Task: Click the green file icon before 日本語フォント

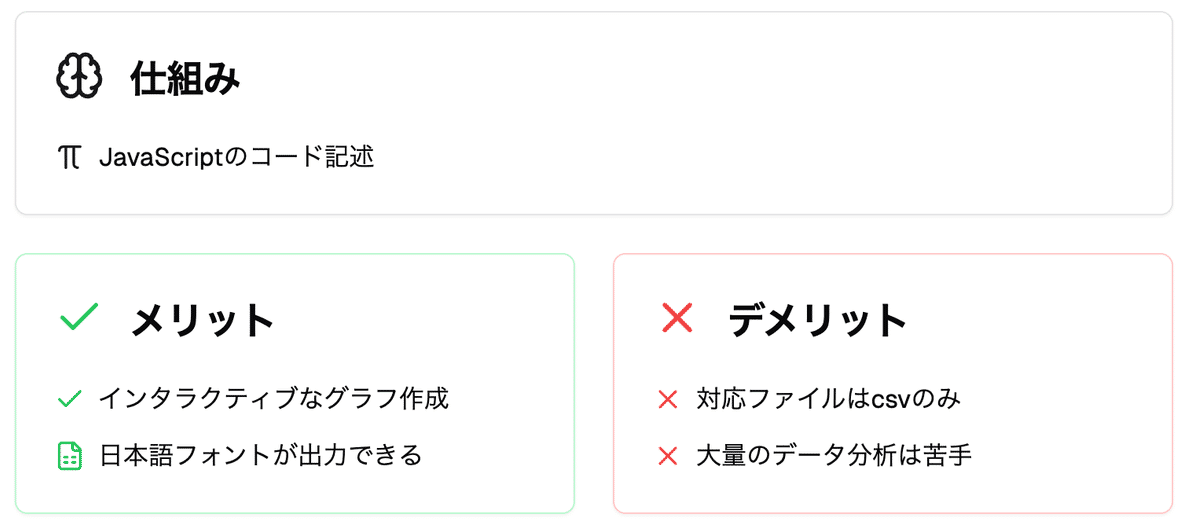Action: 69,456
